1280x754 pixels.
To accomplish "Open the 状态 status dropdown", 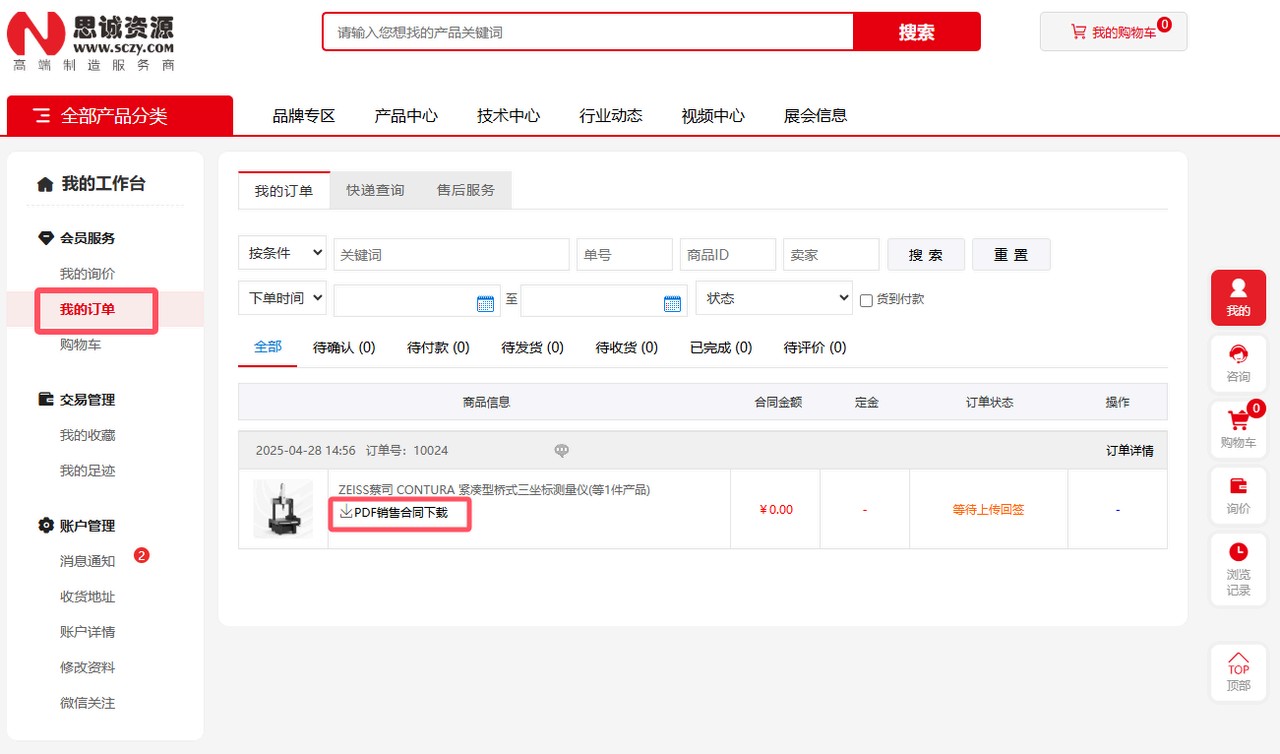I will [774, 298].
